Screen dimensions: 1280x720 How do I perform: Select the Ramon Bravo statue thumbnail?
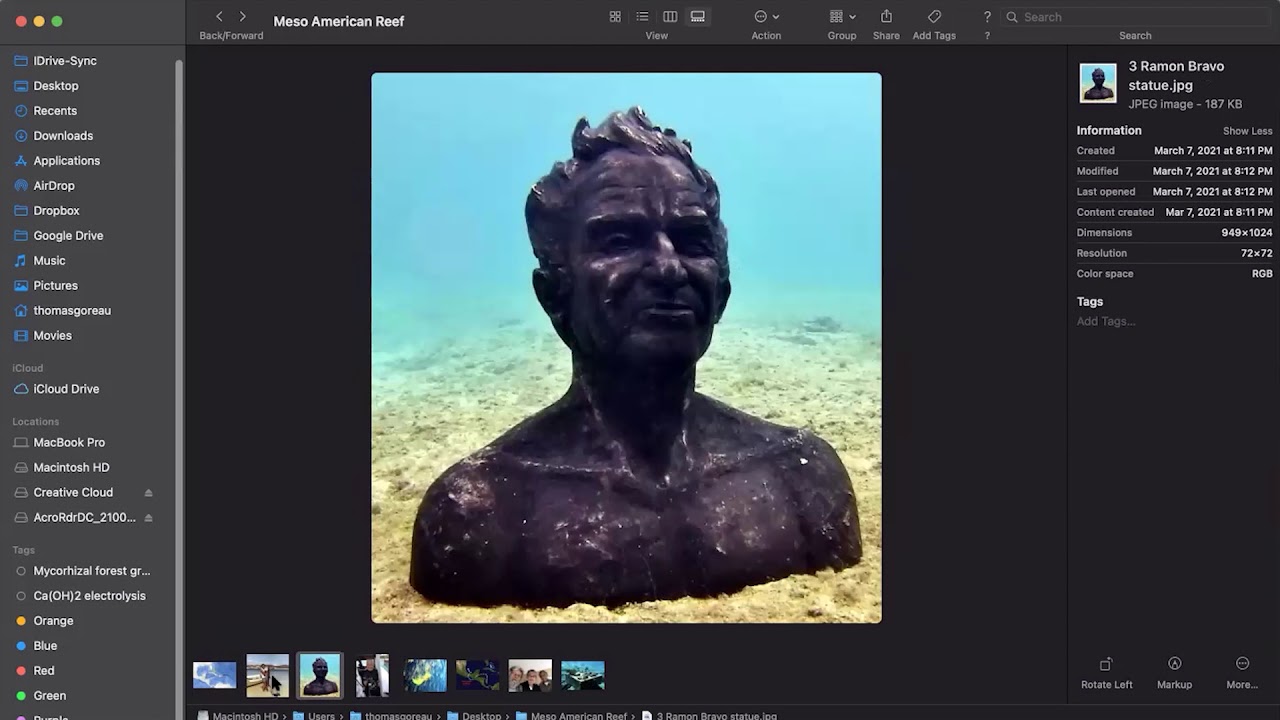(320, 676)
